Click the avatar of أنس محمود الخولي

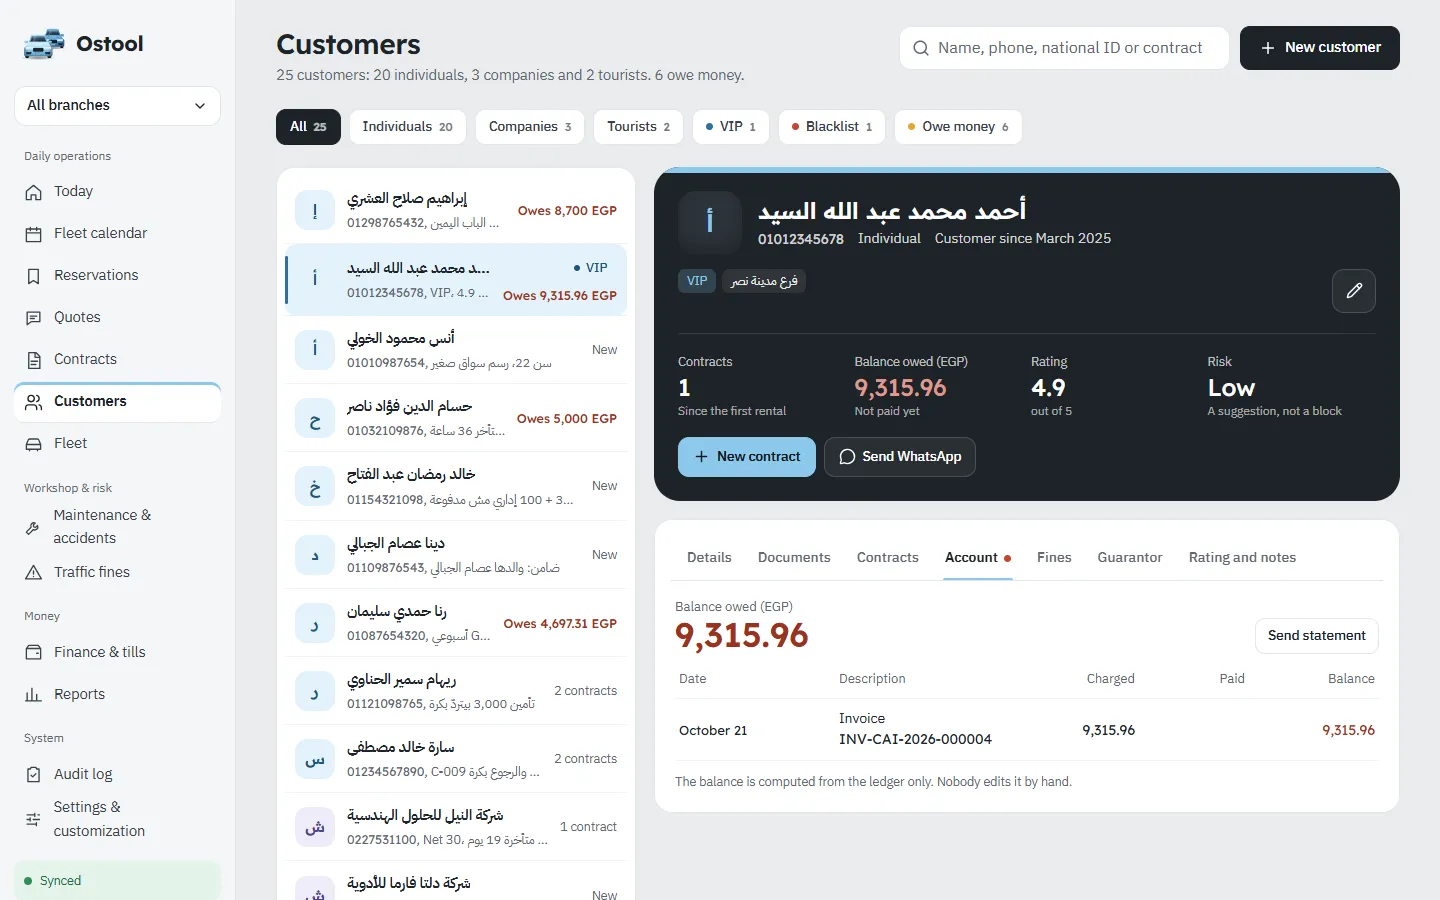click(315, 349)
